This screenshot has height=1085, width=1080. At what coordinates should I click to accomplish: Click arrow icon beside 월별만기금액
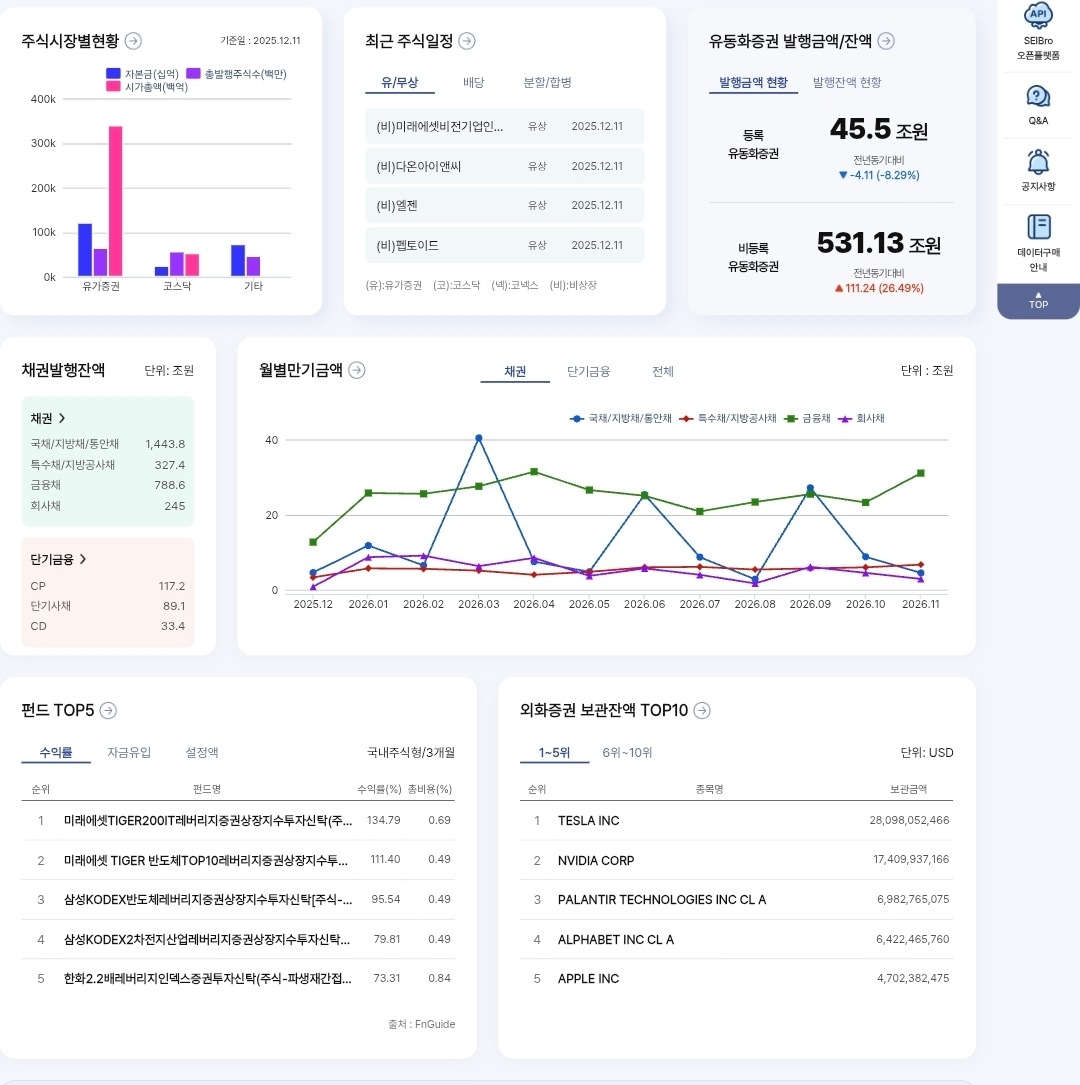[357, 370]
